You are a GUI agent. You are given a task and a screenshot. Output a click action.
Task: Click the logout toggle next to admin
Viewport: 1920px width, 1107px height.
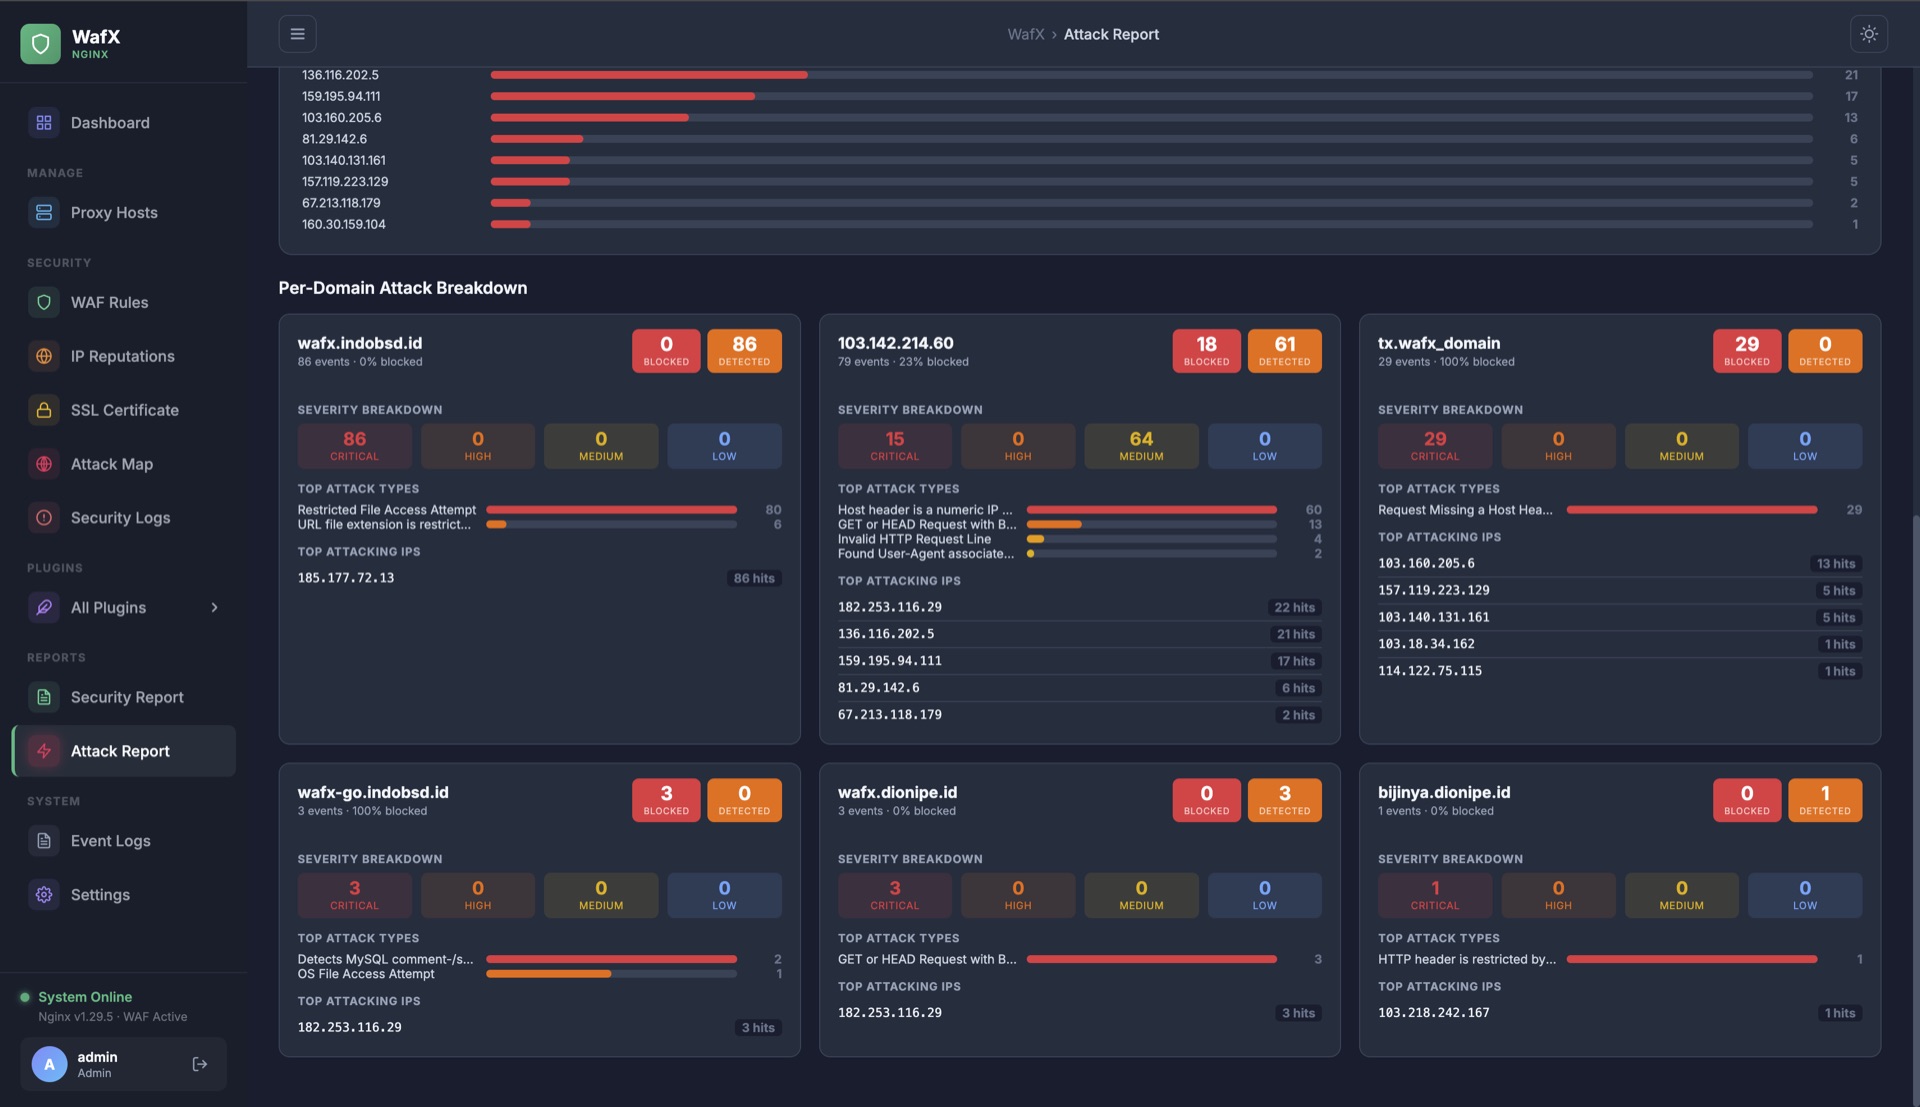(x=199, y=1064)
